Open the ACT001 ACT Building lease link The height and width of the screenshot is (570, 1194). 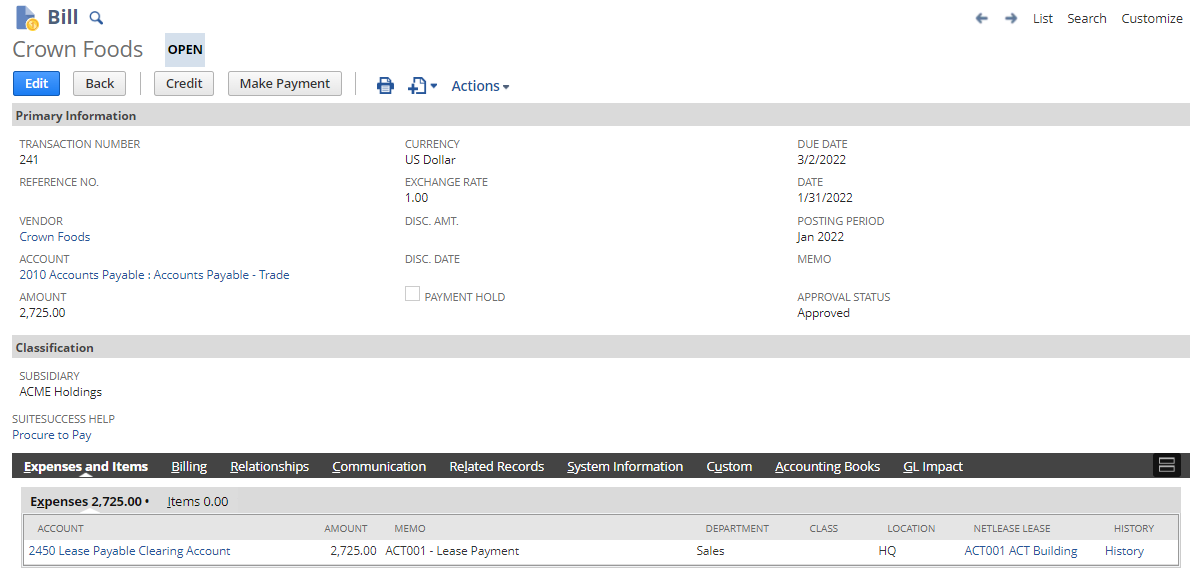(1020, 551)
